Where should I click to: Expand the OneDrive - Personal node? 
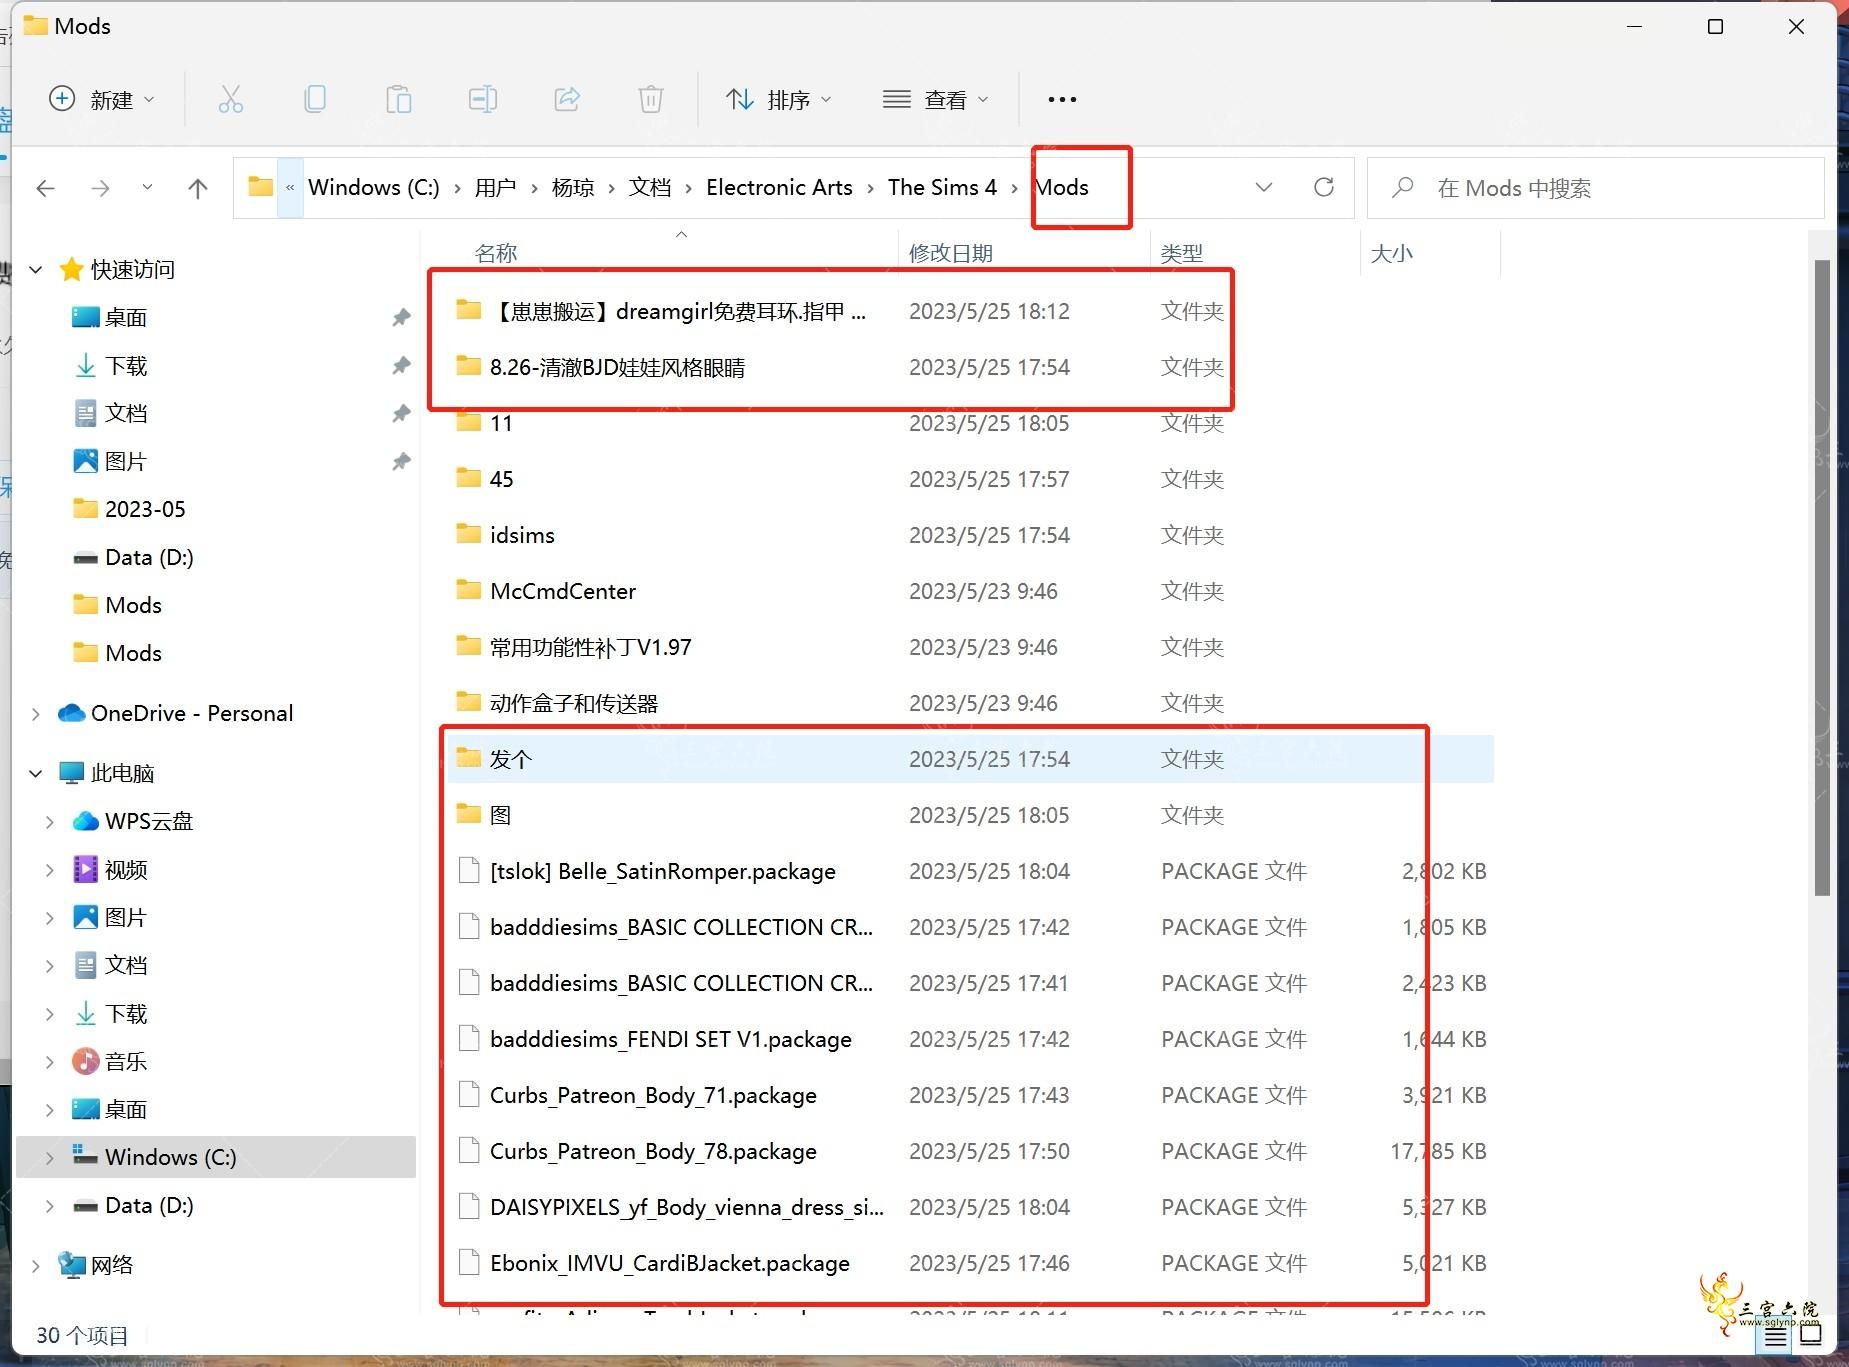point(36,713)
